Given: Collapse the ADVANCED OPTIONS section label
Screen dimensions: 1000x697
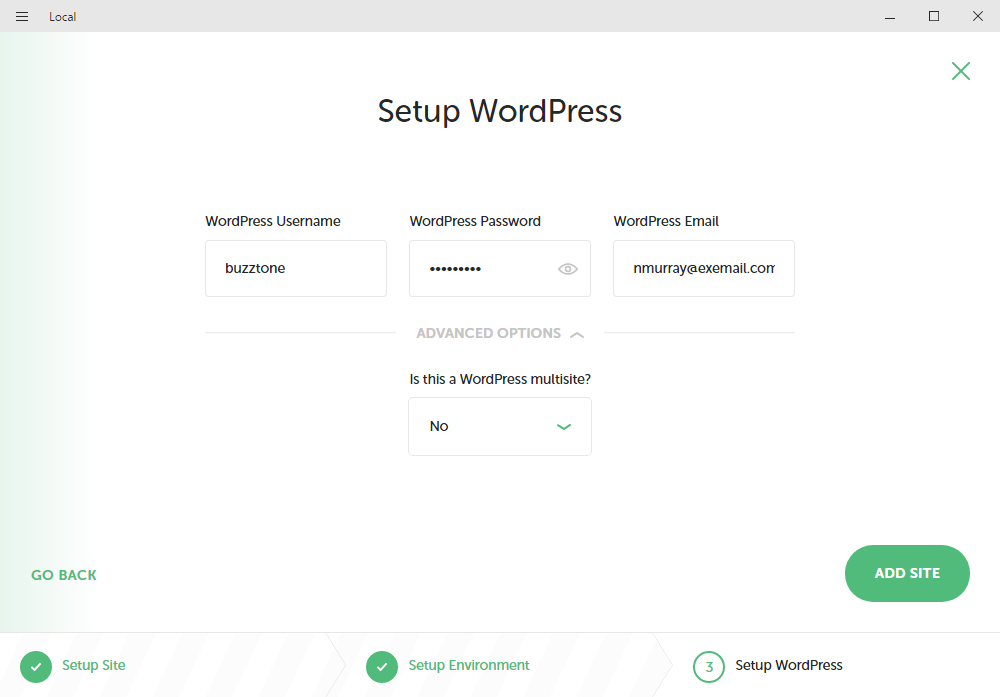Looking at the screenshot, I should pos(488,333).
